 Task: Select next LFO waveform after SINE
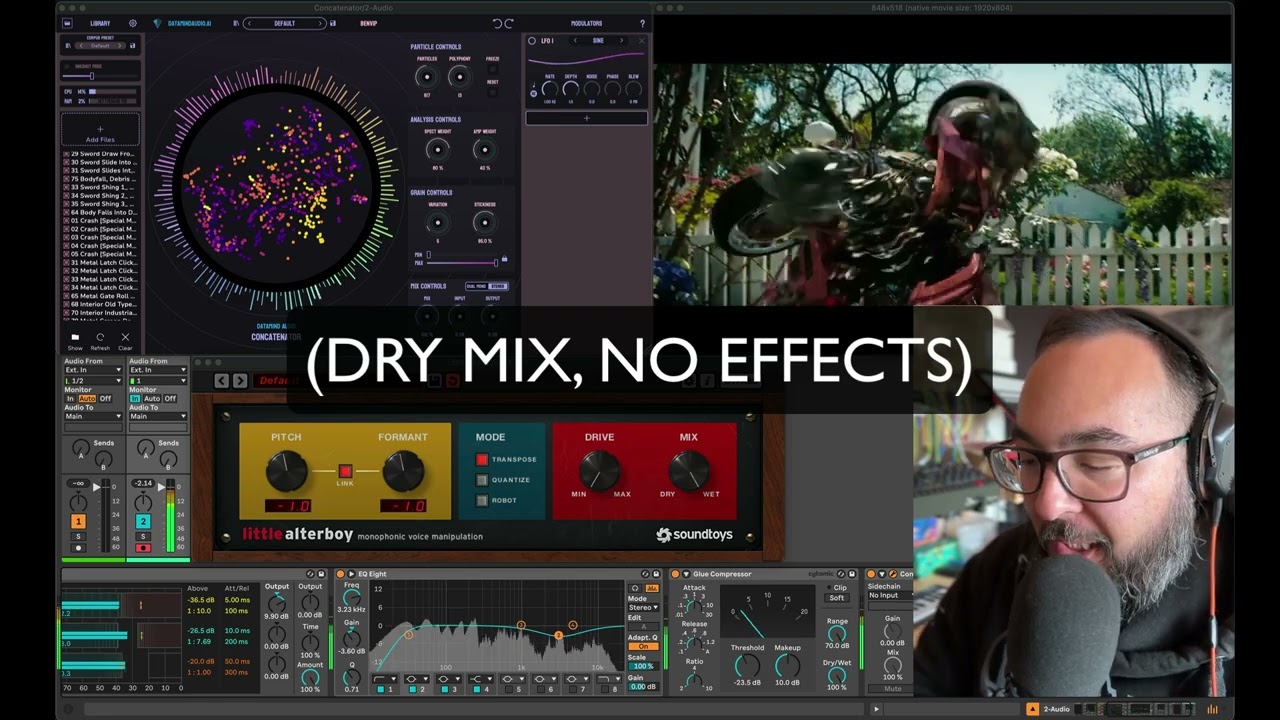point(621,41)
